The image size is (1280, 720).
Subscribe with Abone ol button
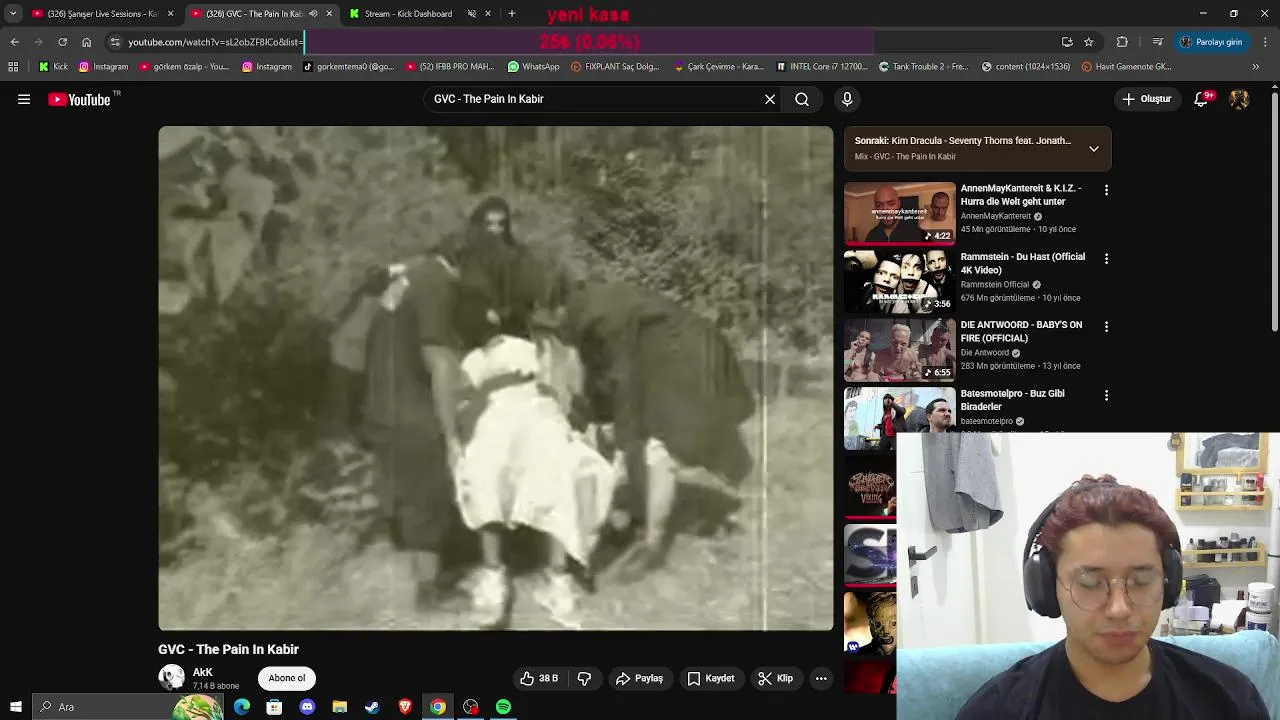287,678
